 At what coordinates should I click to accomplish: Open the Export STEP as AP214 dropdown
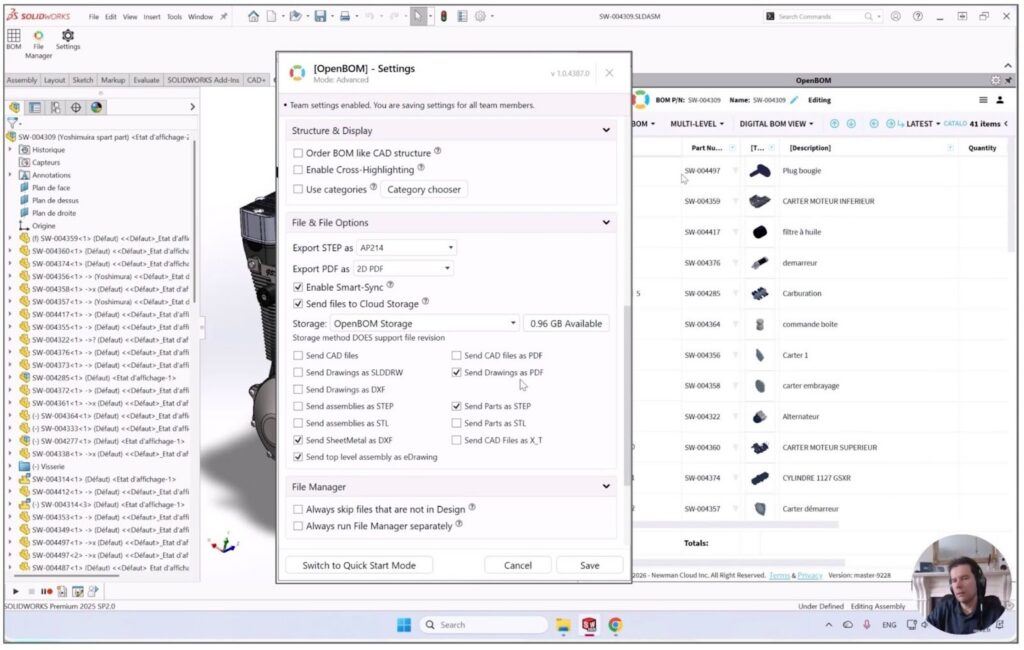[407, 247]
